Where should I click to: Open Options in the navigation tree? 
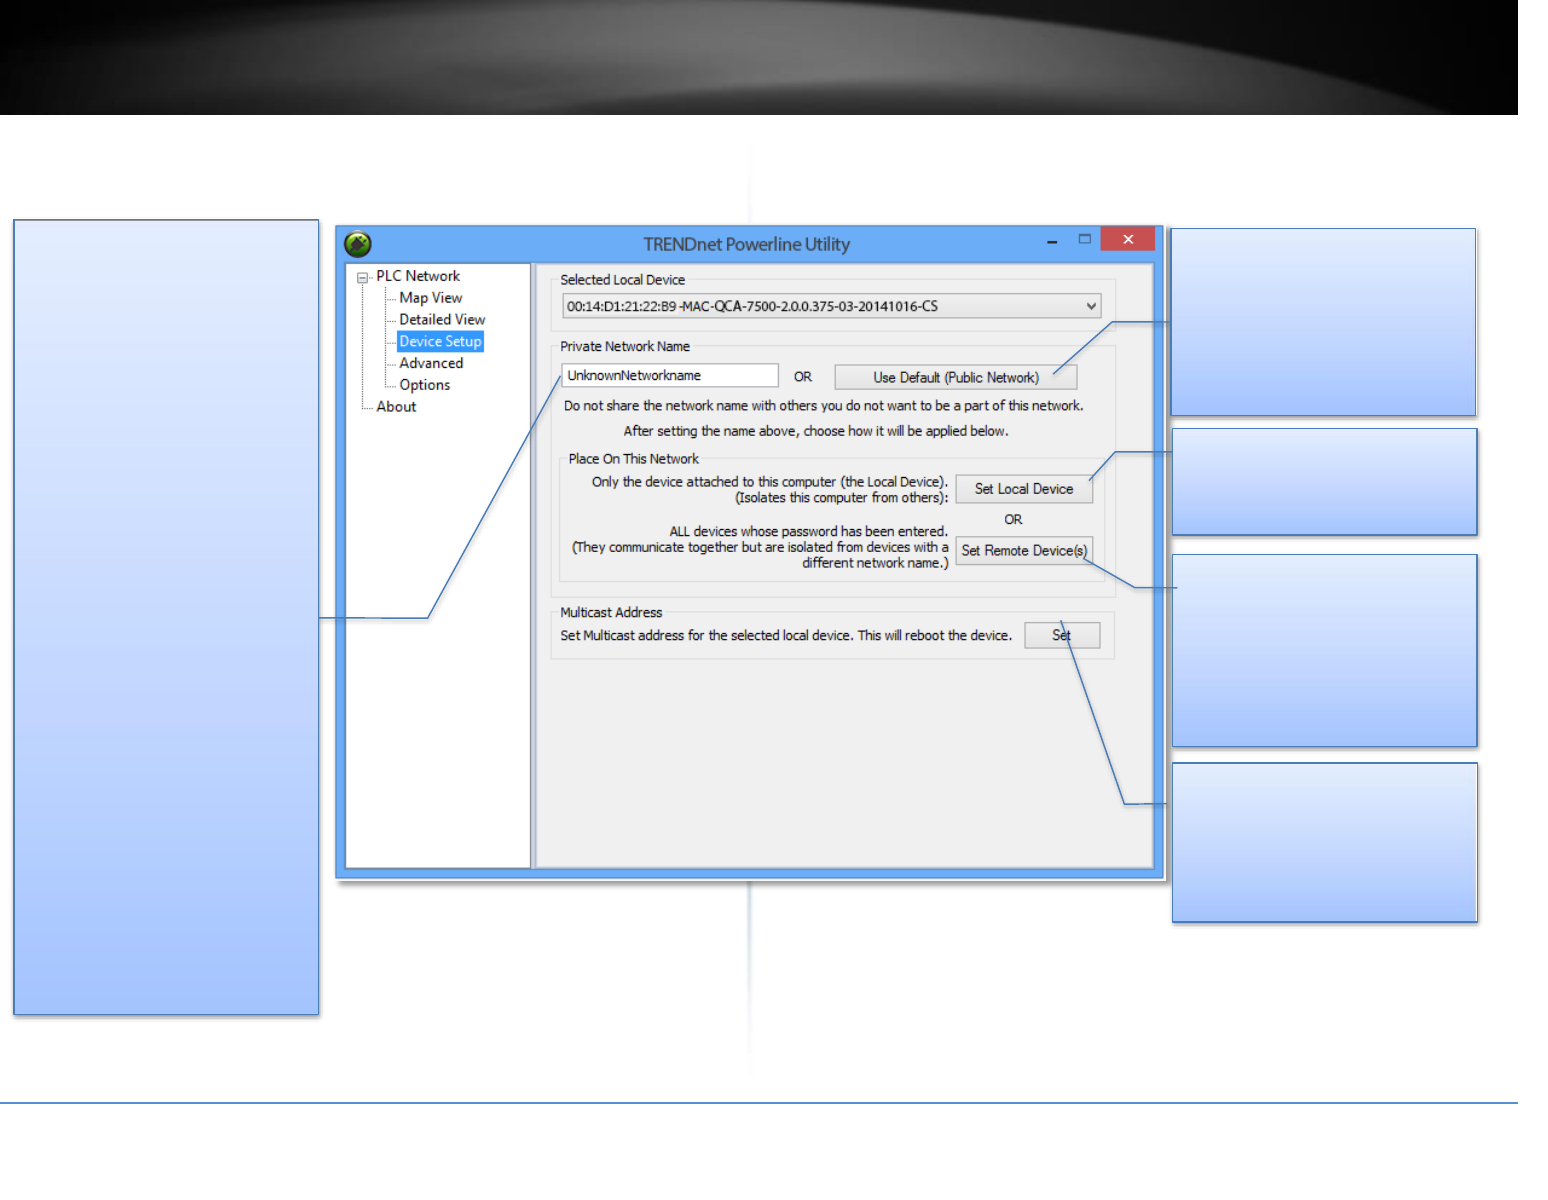(425, 385)
